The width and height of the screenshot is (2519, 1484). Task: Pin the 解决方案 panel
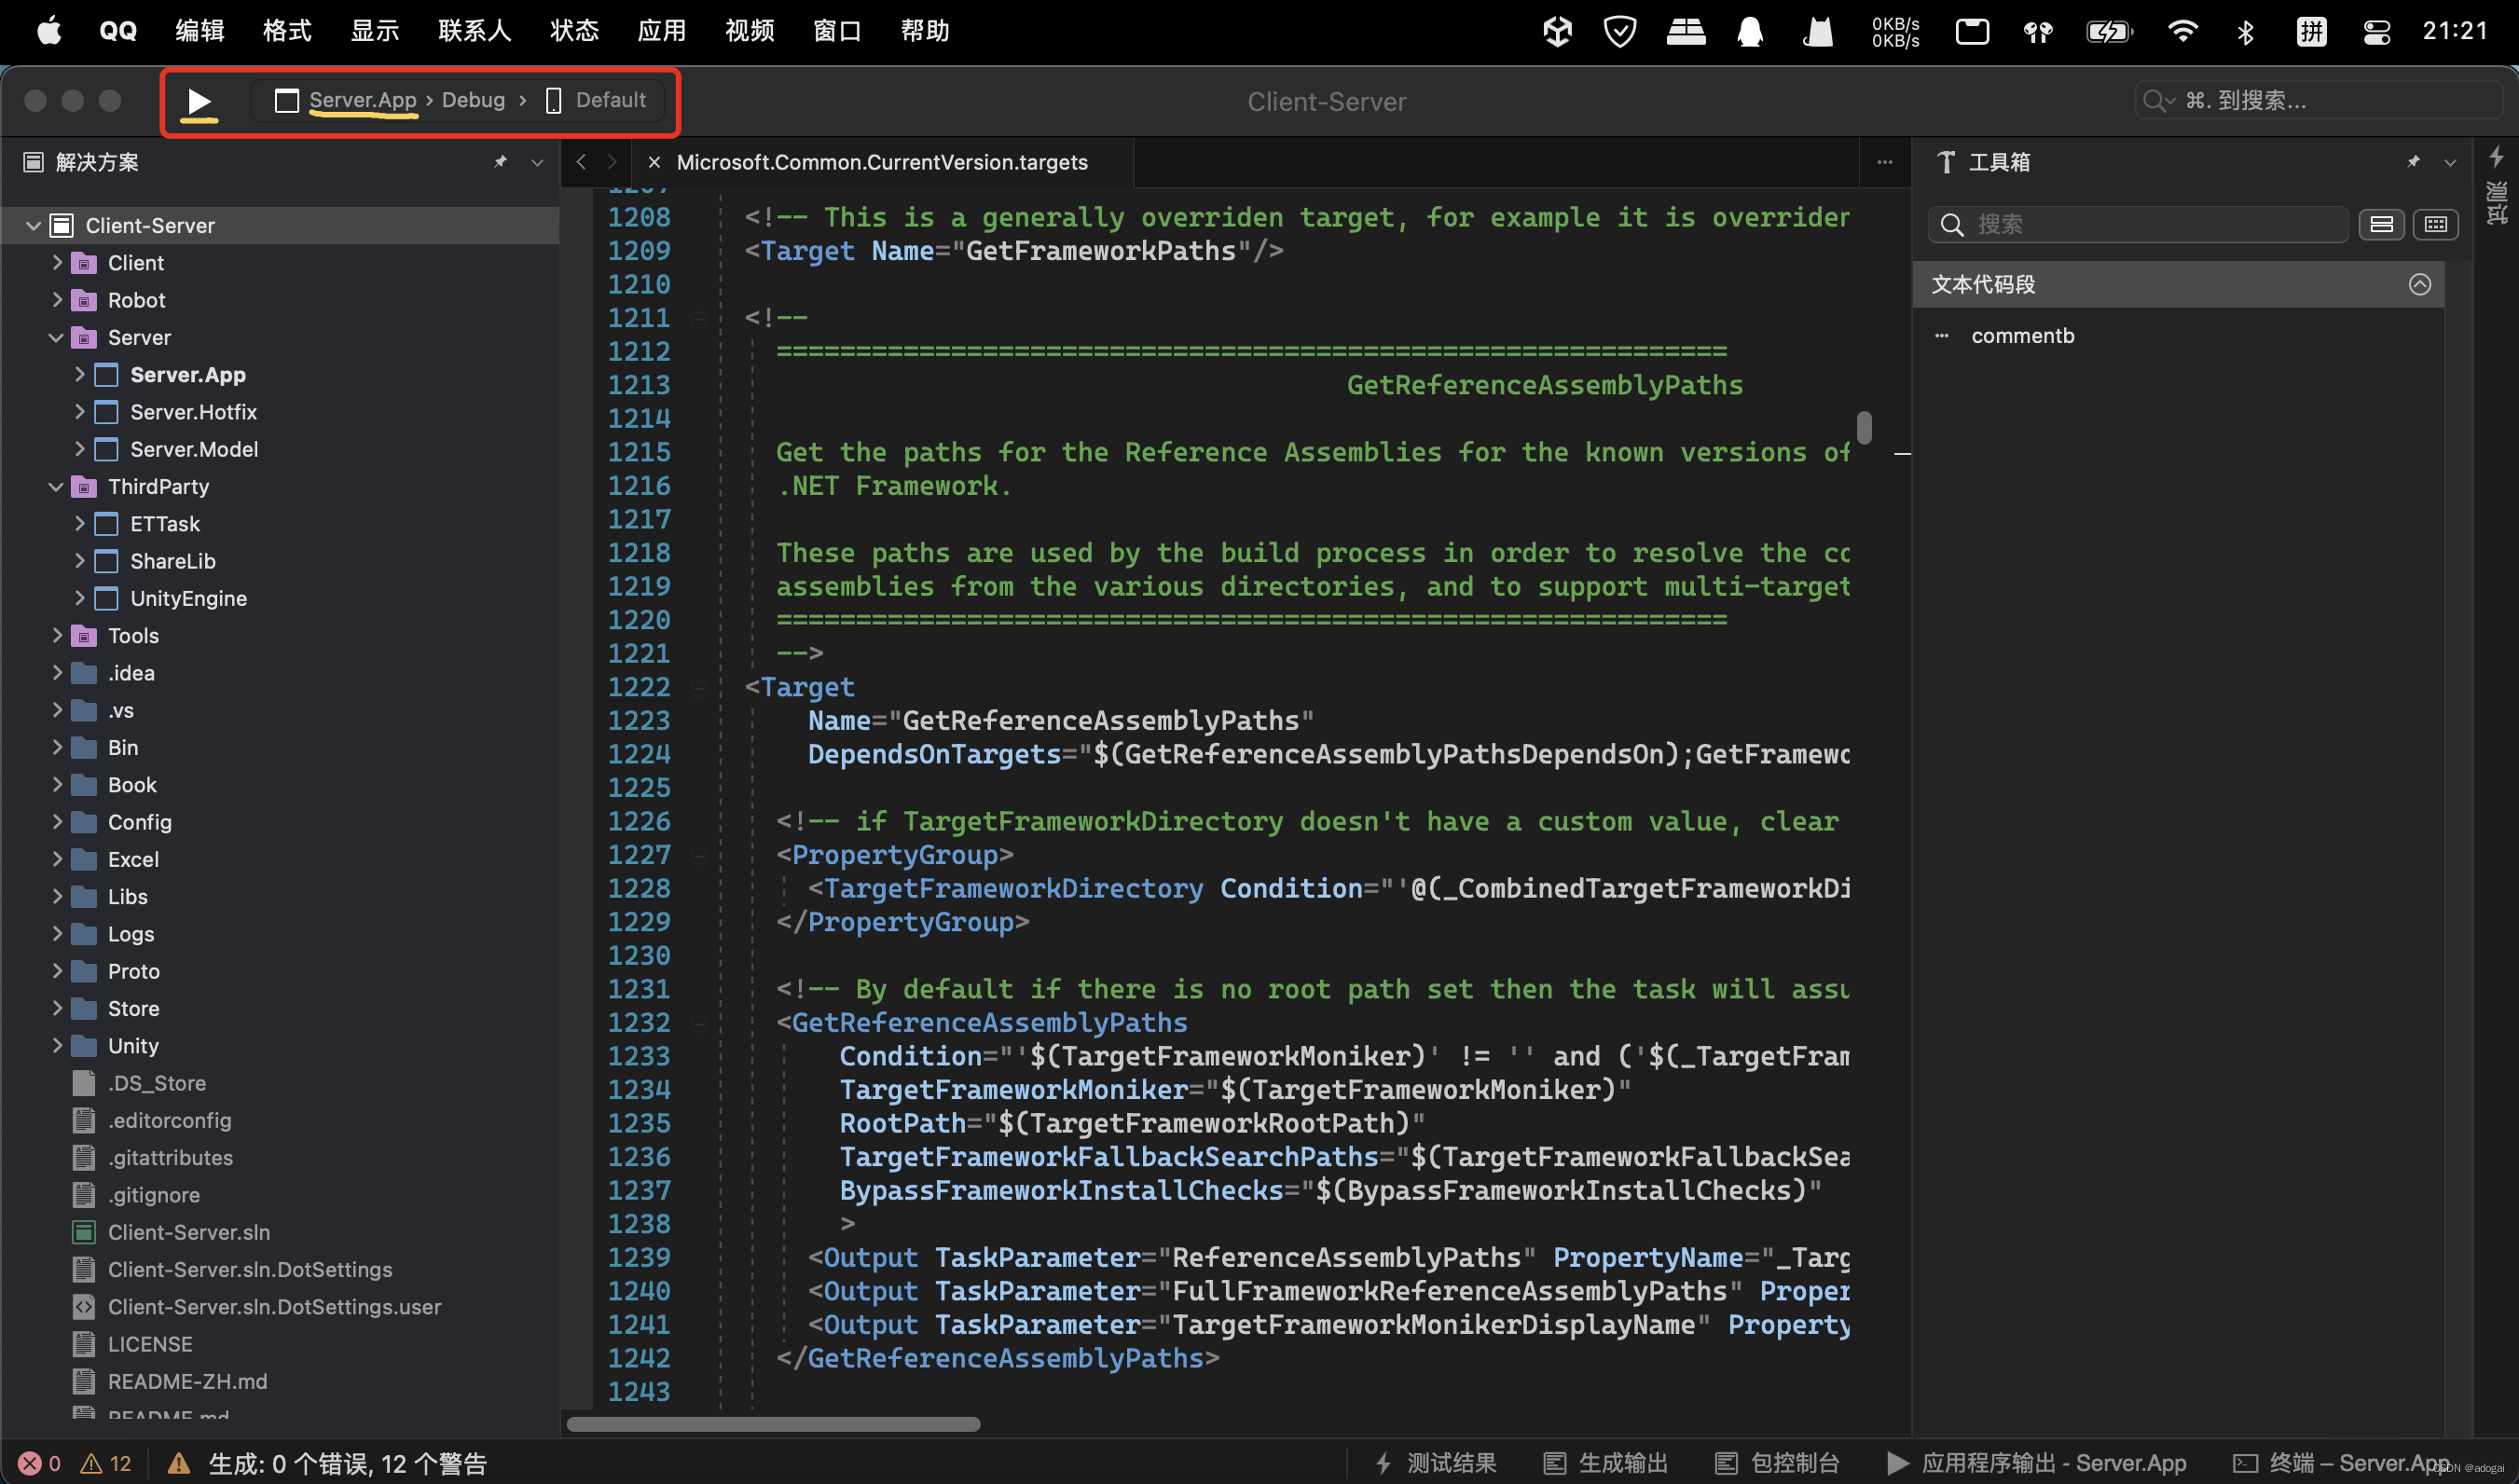(x=501, y=161)
